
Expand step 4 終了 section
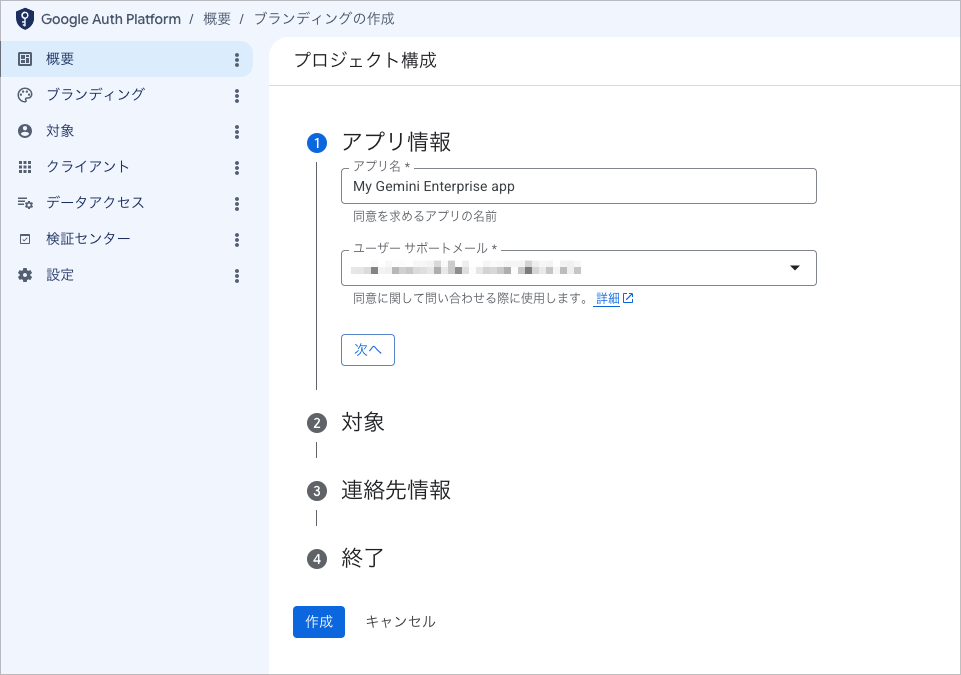346,559
